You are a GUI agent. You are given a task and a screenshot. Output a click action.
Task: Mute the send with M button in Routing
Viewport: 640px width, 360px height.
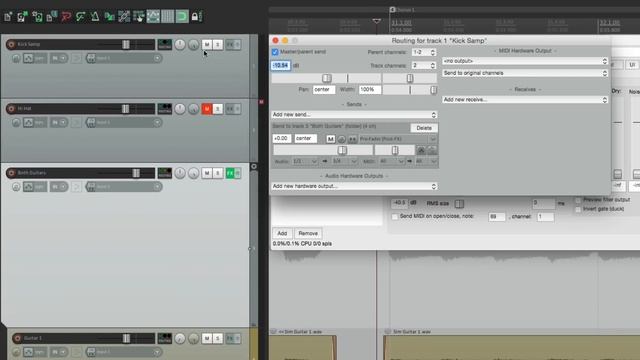tap(330, 139)
